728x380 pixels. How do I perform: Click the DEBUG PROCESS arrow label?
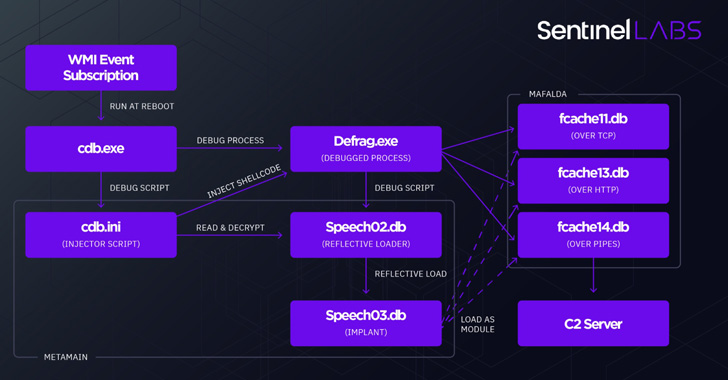point(230,140)
